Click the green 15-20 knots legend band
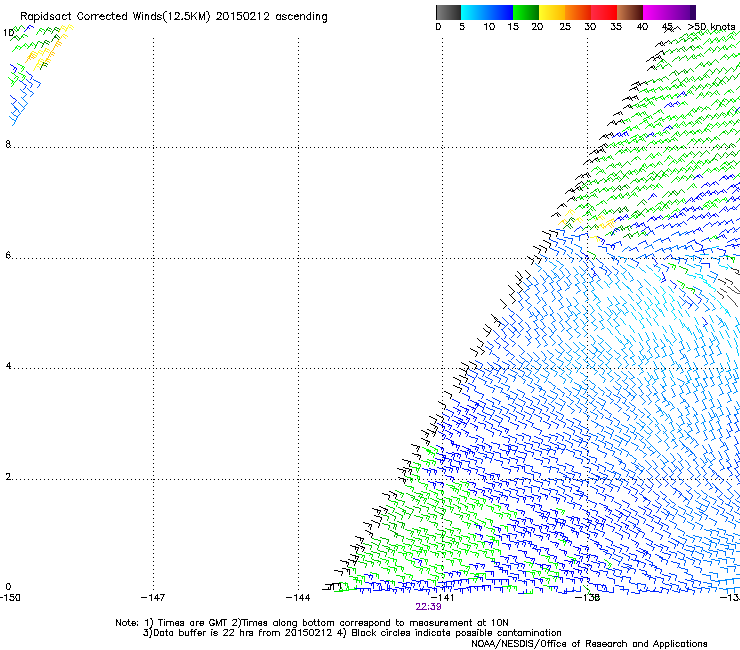740x650 pixels. (x=526, y=12)
